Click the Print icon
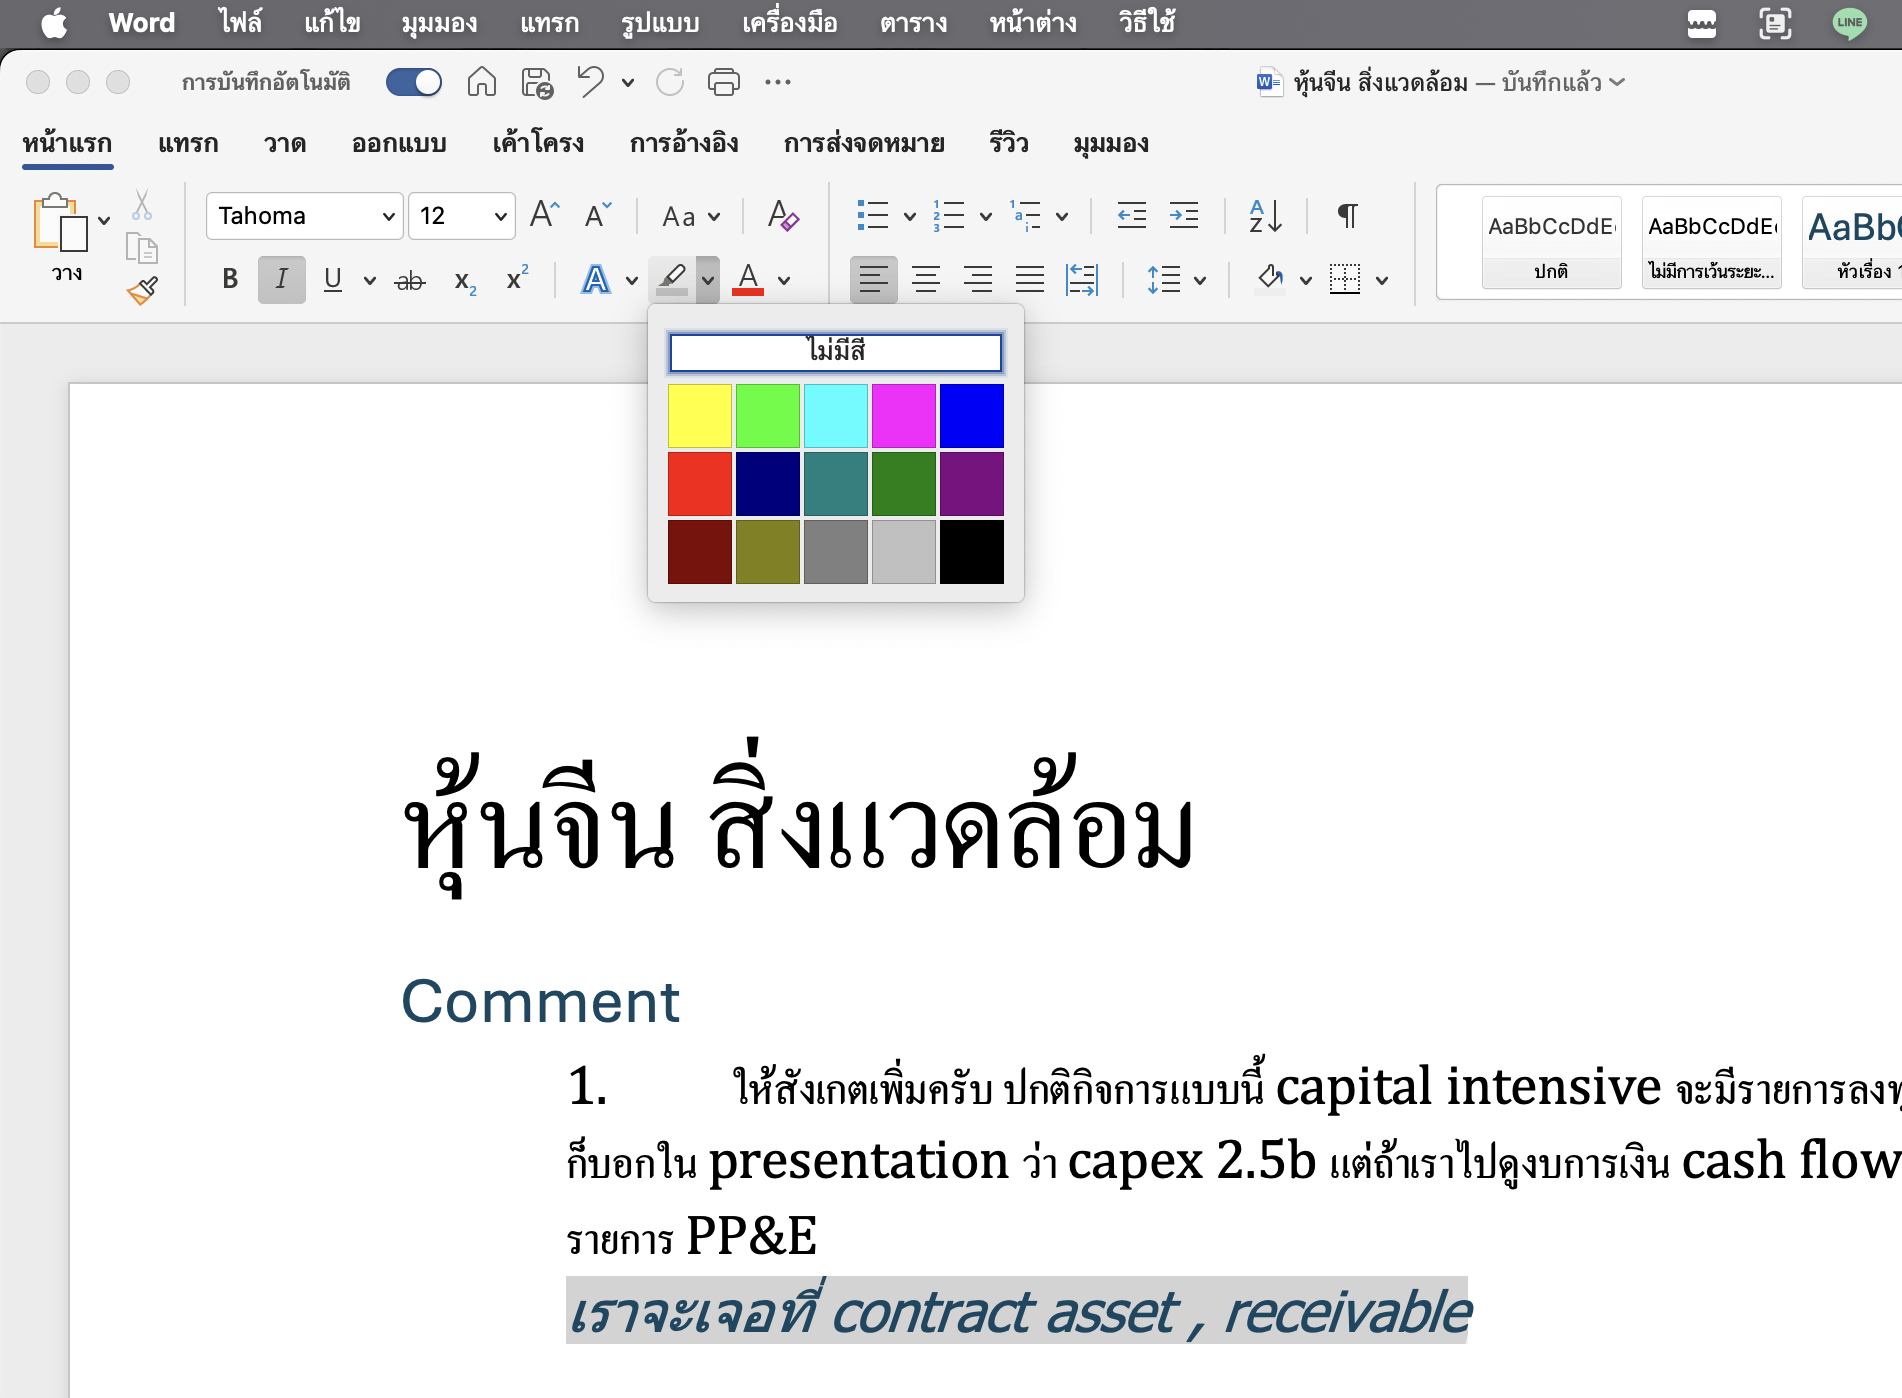 pos(724,82)
